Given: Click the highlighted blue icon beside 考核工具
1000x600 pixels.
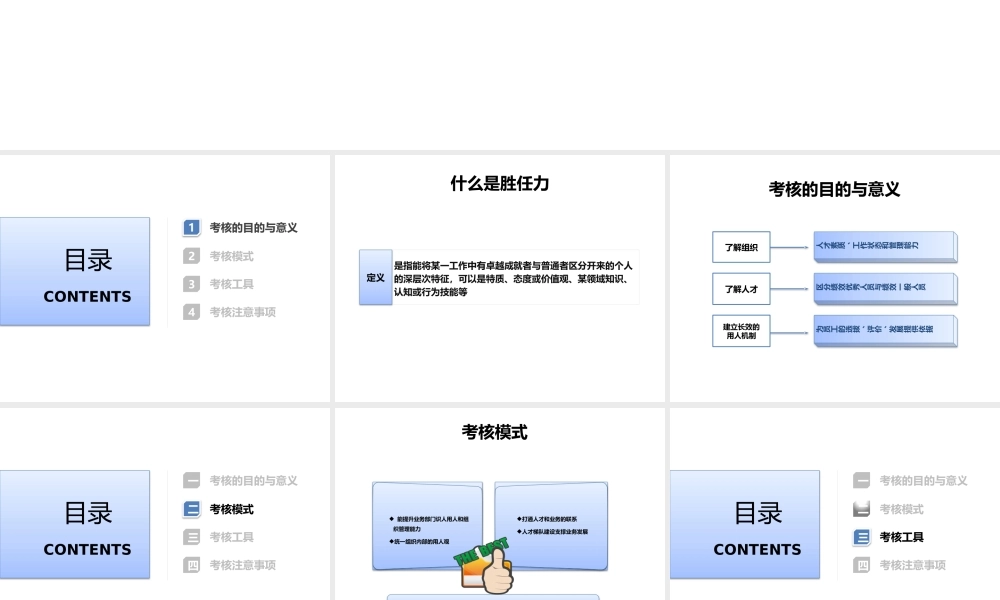Looking at the screenshot, I should [861, 537].
